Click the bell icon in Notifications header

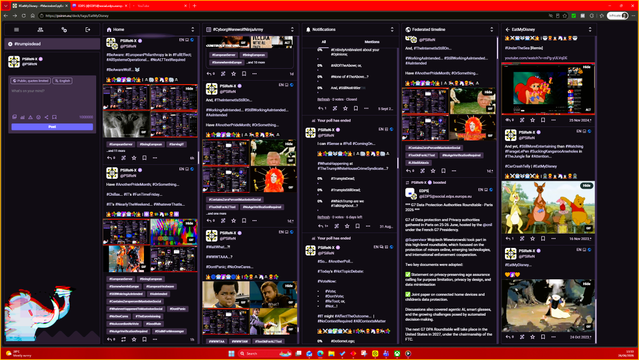coord(308,30)
